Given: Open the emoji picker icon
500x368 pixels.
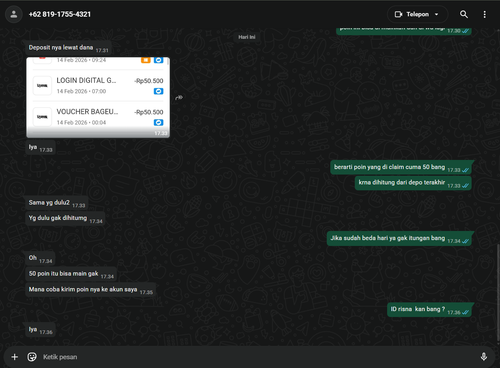Looking at the screenshot, I should pyautogui.click(x=32, y=357).
